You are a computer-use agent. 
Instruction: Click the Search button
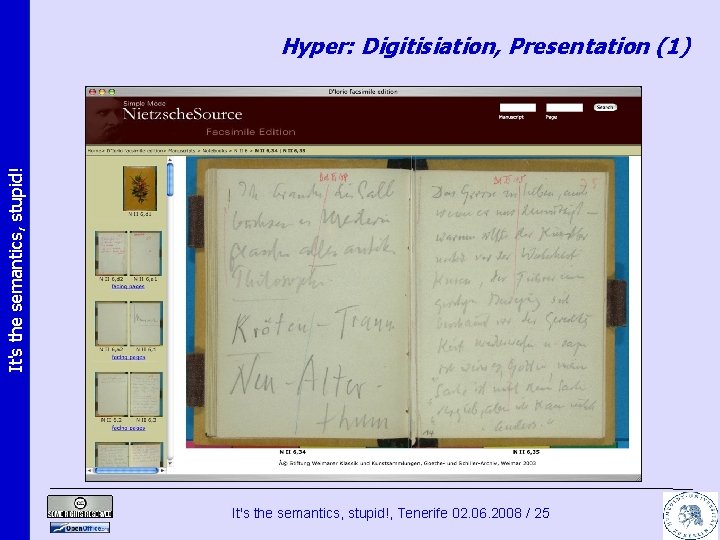(605, 107)
